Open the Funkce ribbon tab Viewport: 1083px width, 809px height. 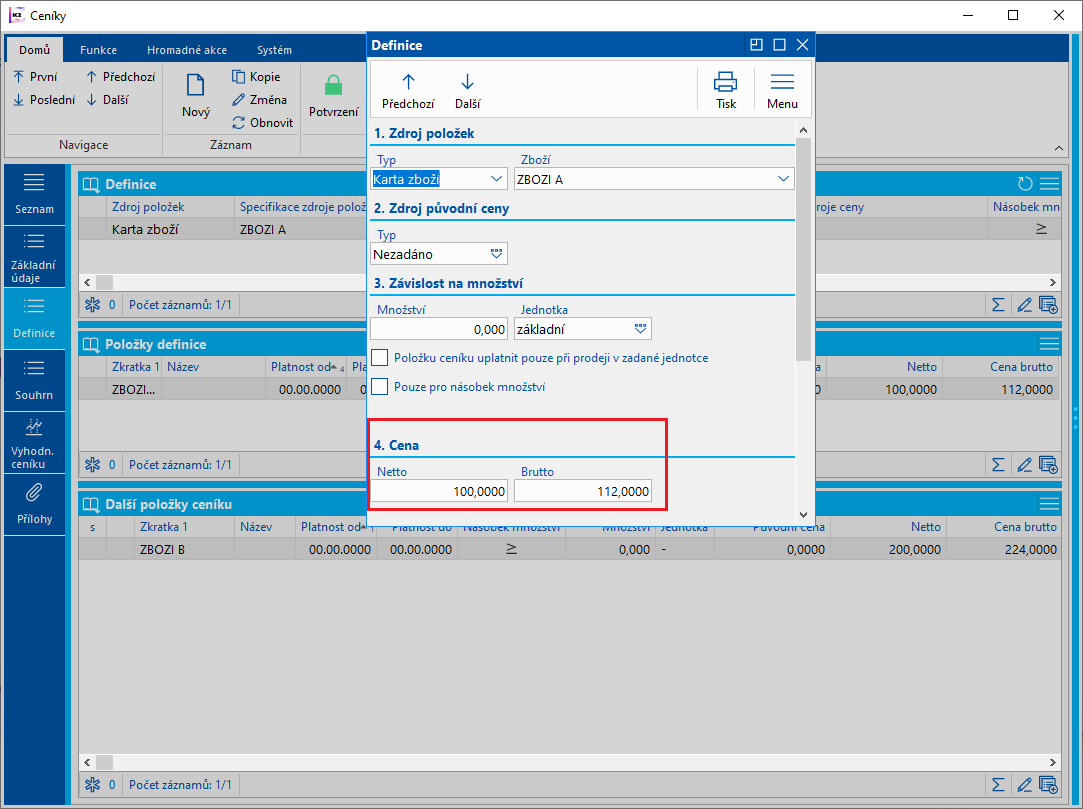click(98, 50)
